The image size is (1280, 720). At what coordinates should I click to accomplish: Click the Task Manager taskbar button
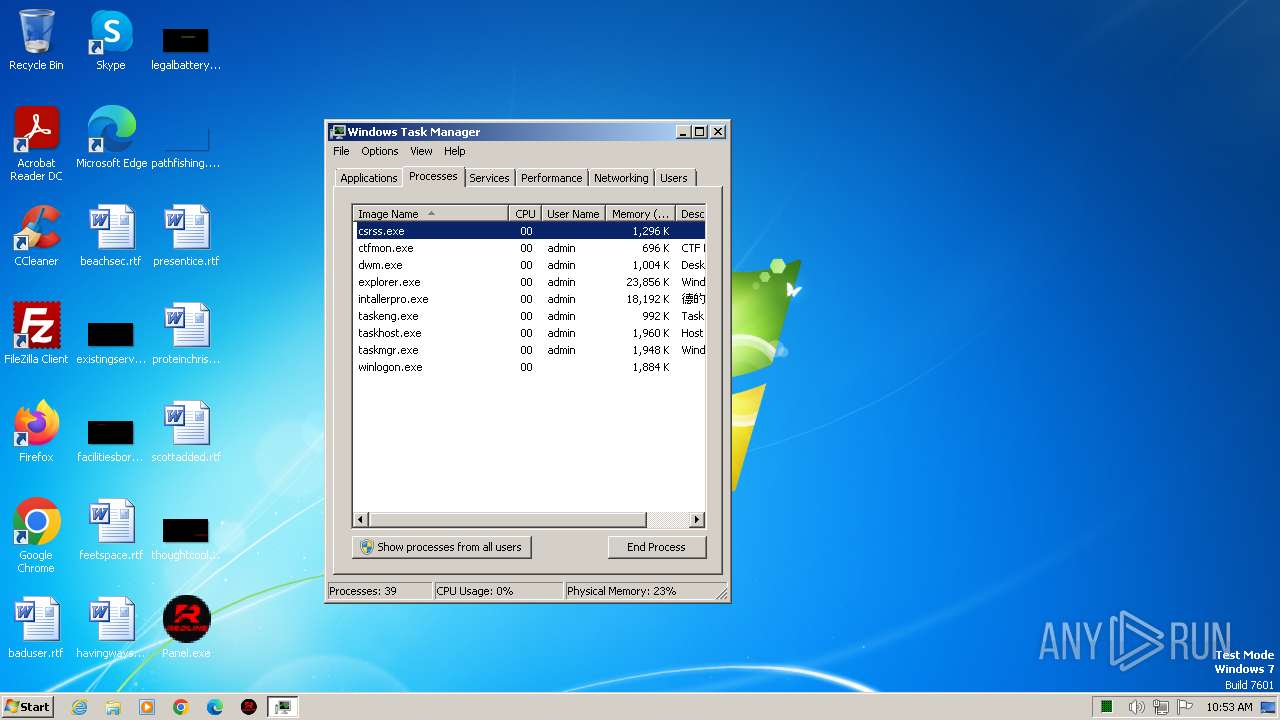[283, 707]
